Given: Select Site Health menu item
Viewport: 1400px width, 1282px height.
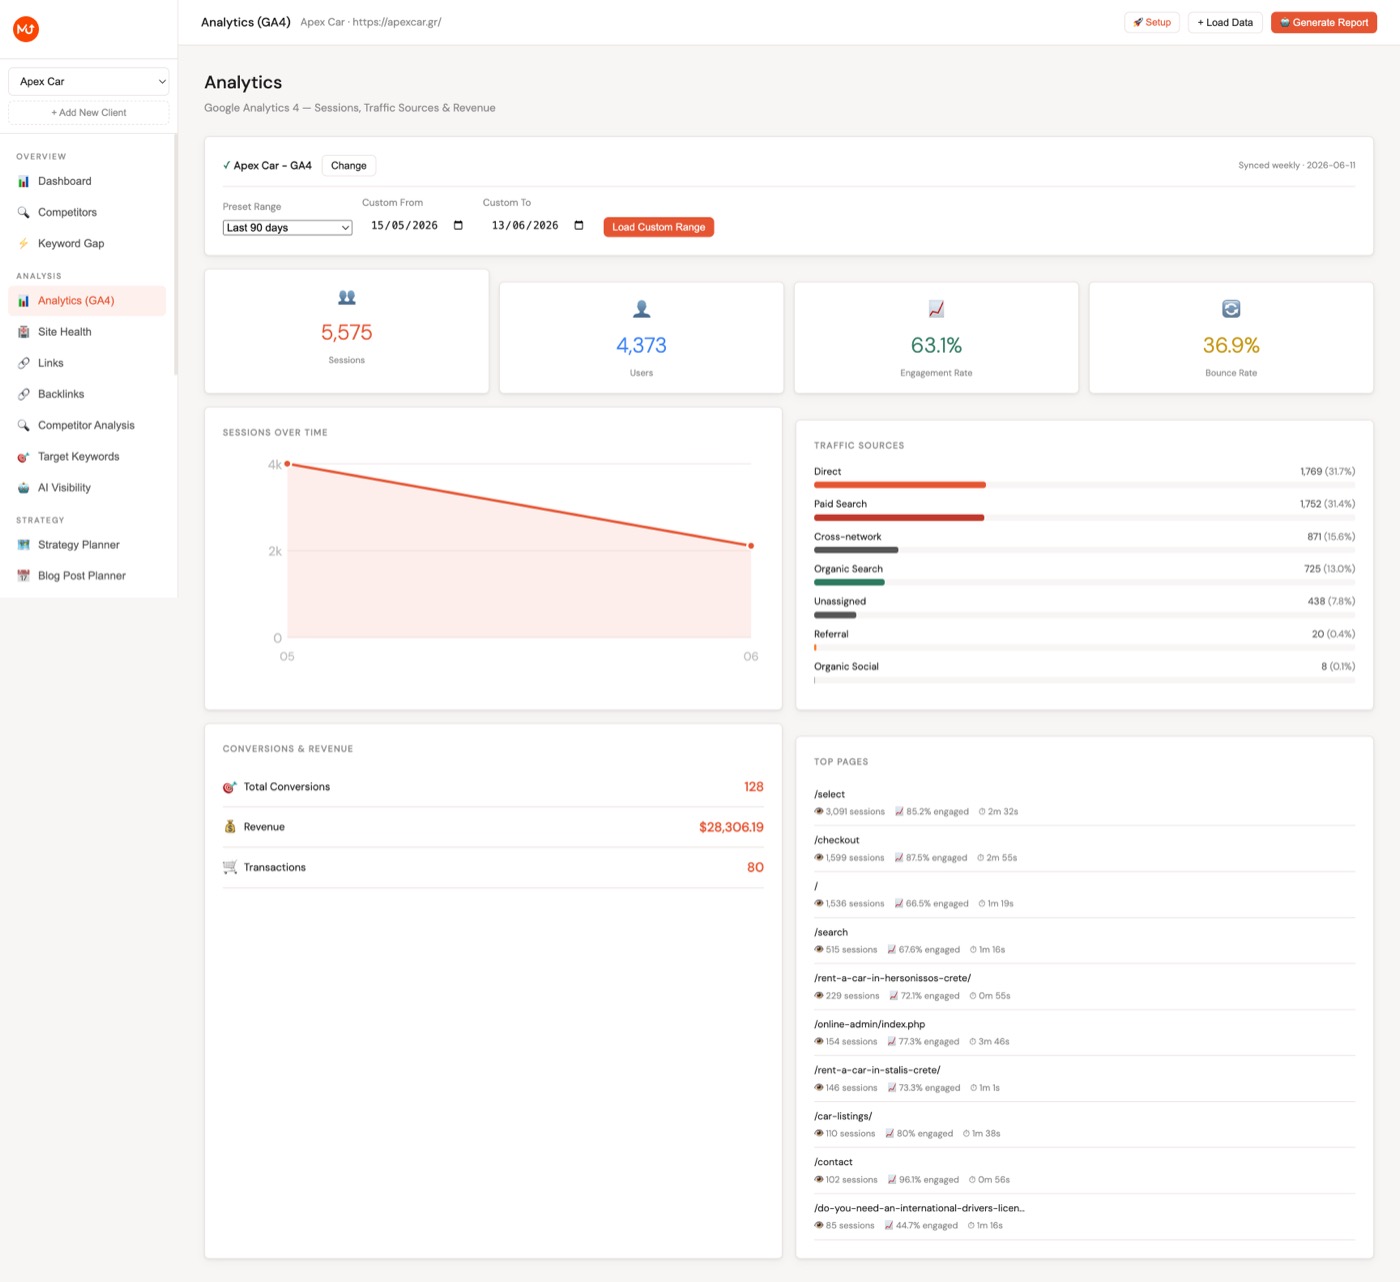Looking at the screenshot, I should tap(87, 331).
